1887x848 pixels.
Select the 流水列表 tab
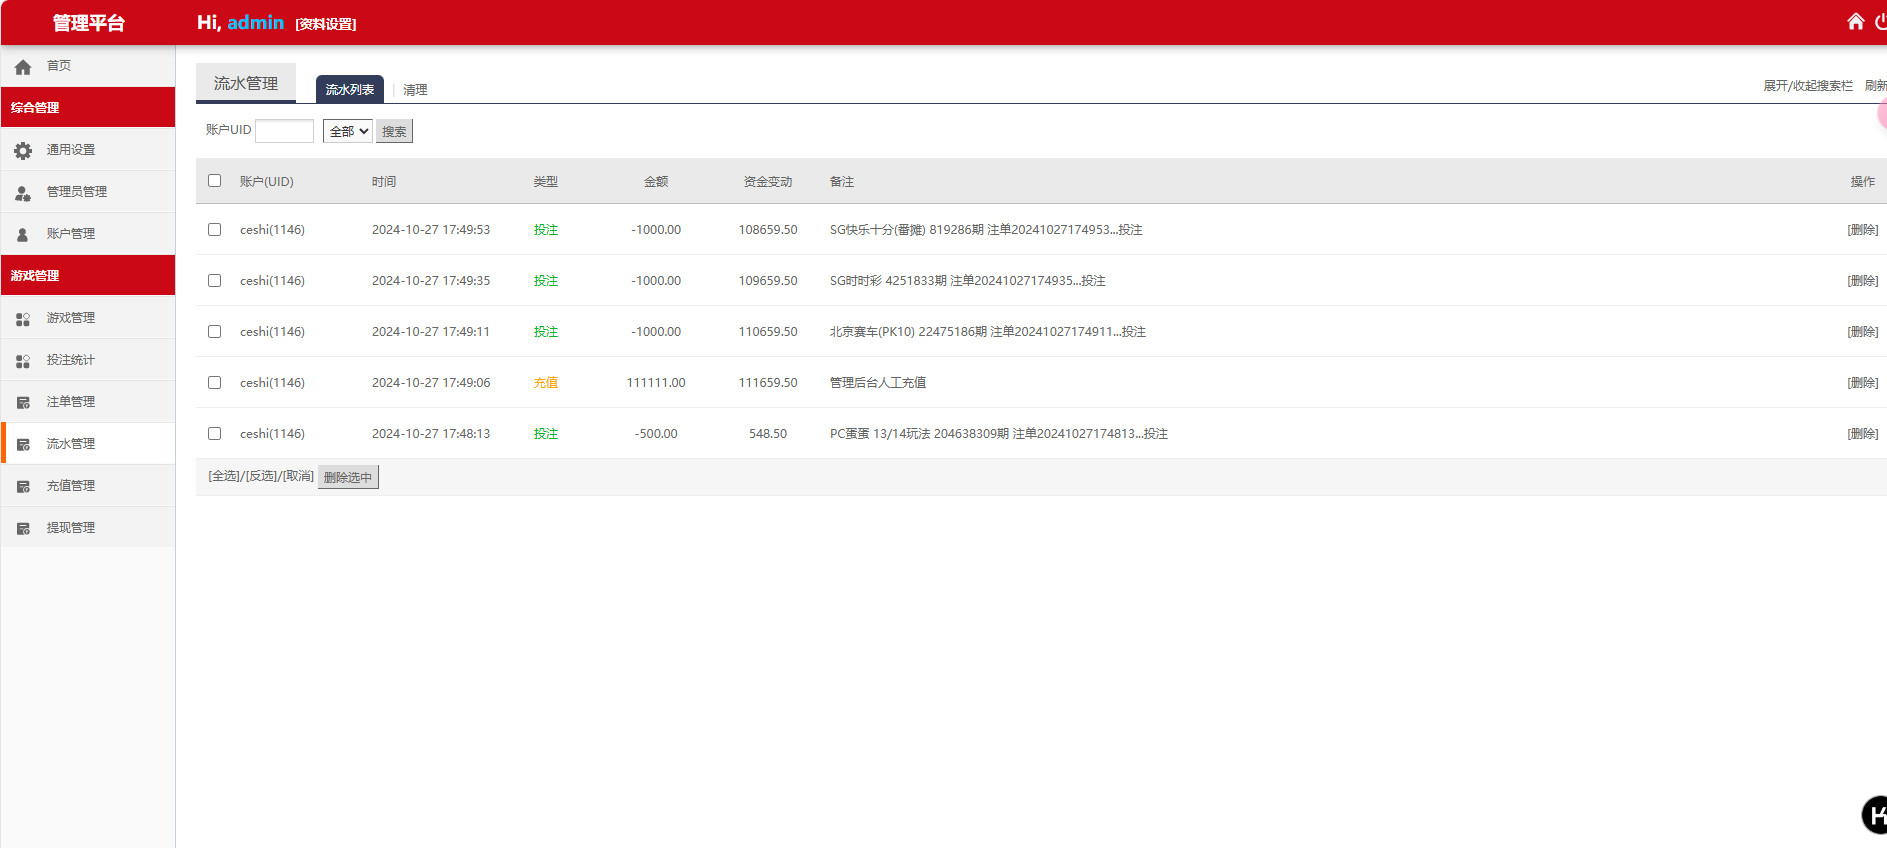tap(349, 90)
